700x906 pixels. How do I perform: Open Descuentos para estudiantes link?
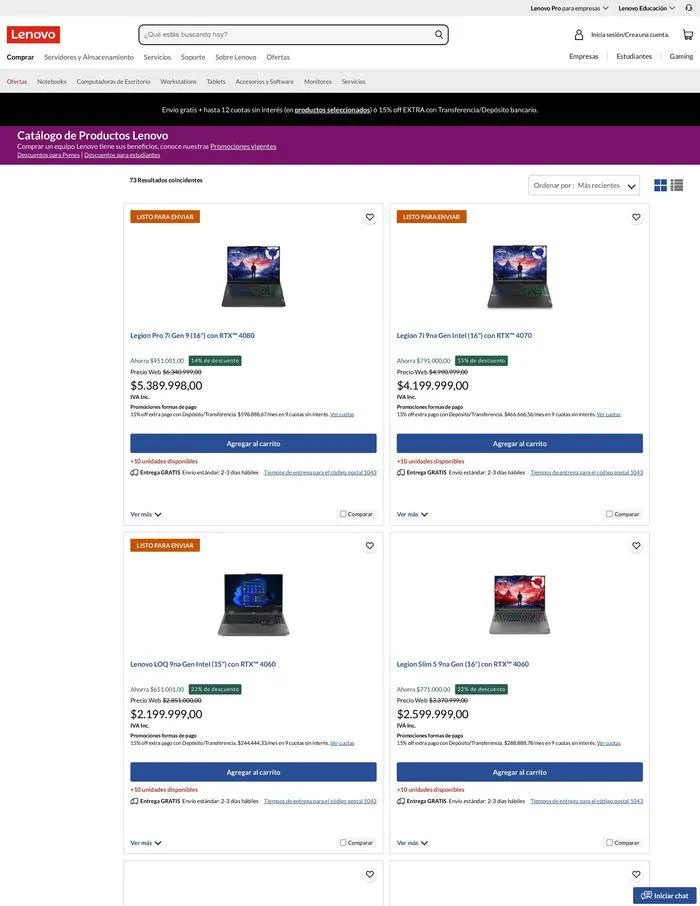click(122, 155)
